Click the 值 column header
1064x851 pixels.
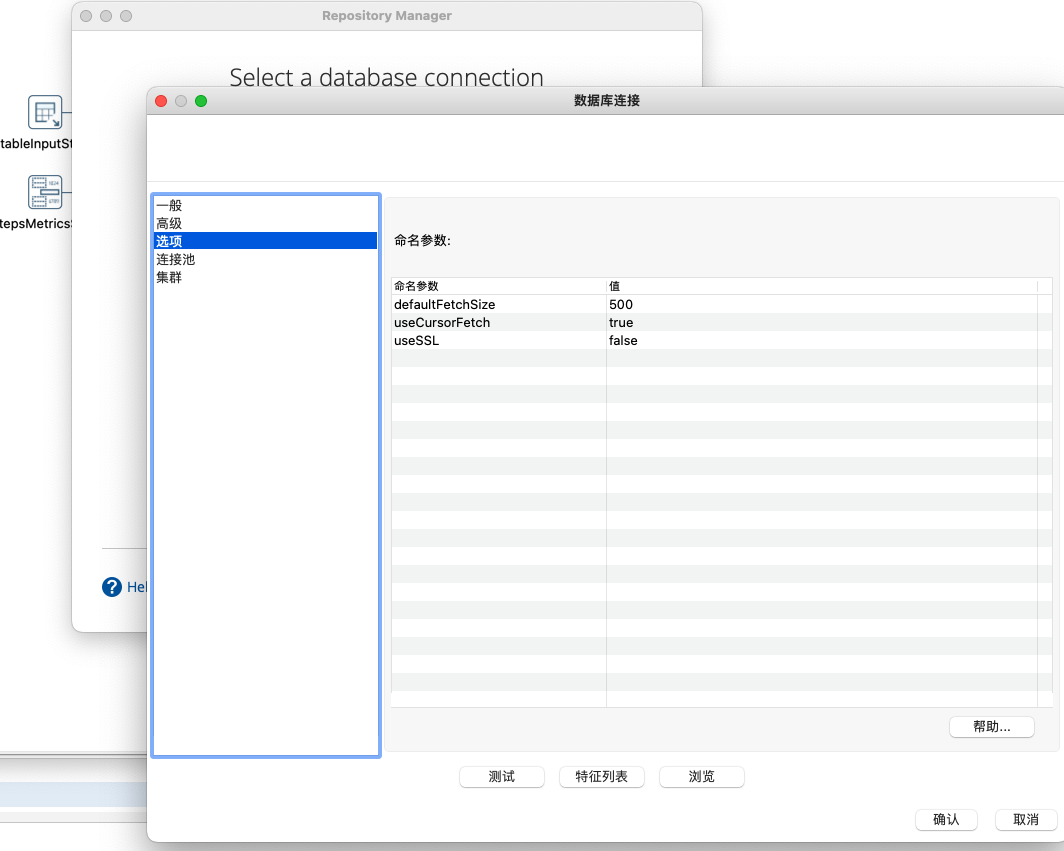coord(822,286)
